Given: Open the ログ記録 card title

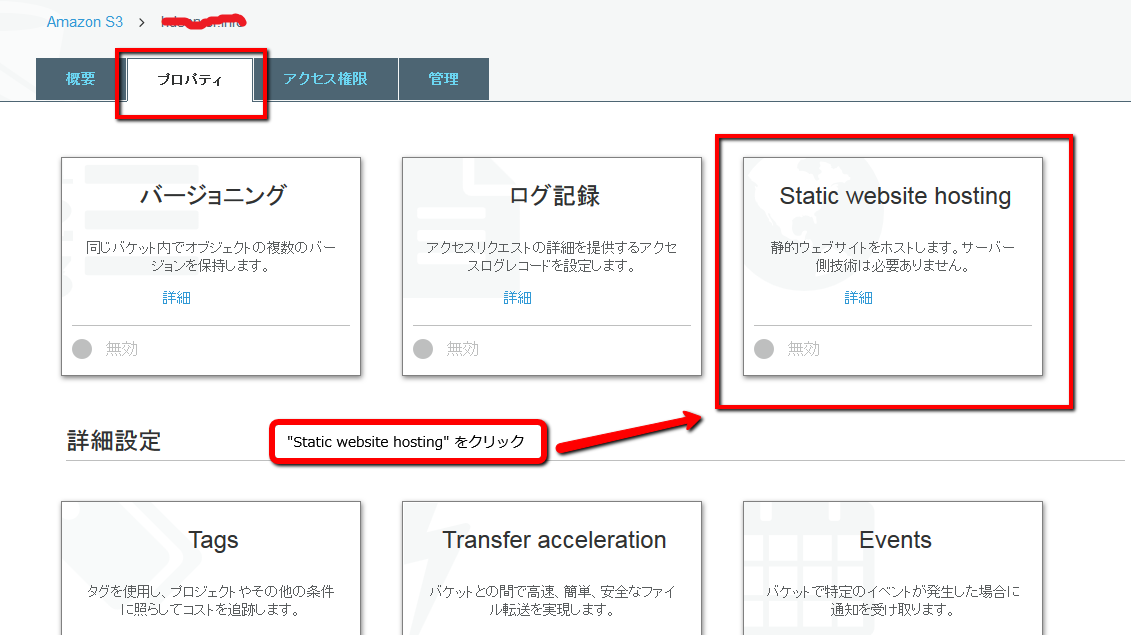Looking at the screenshot, I should click(554, 195).
